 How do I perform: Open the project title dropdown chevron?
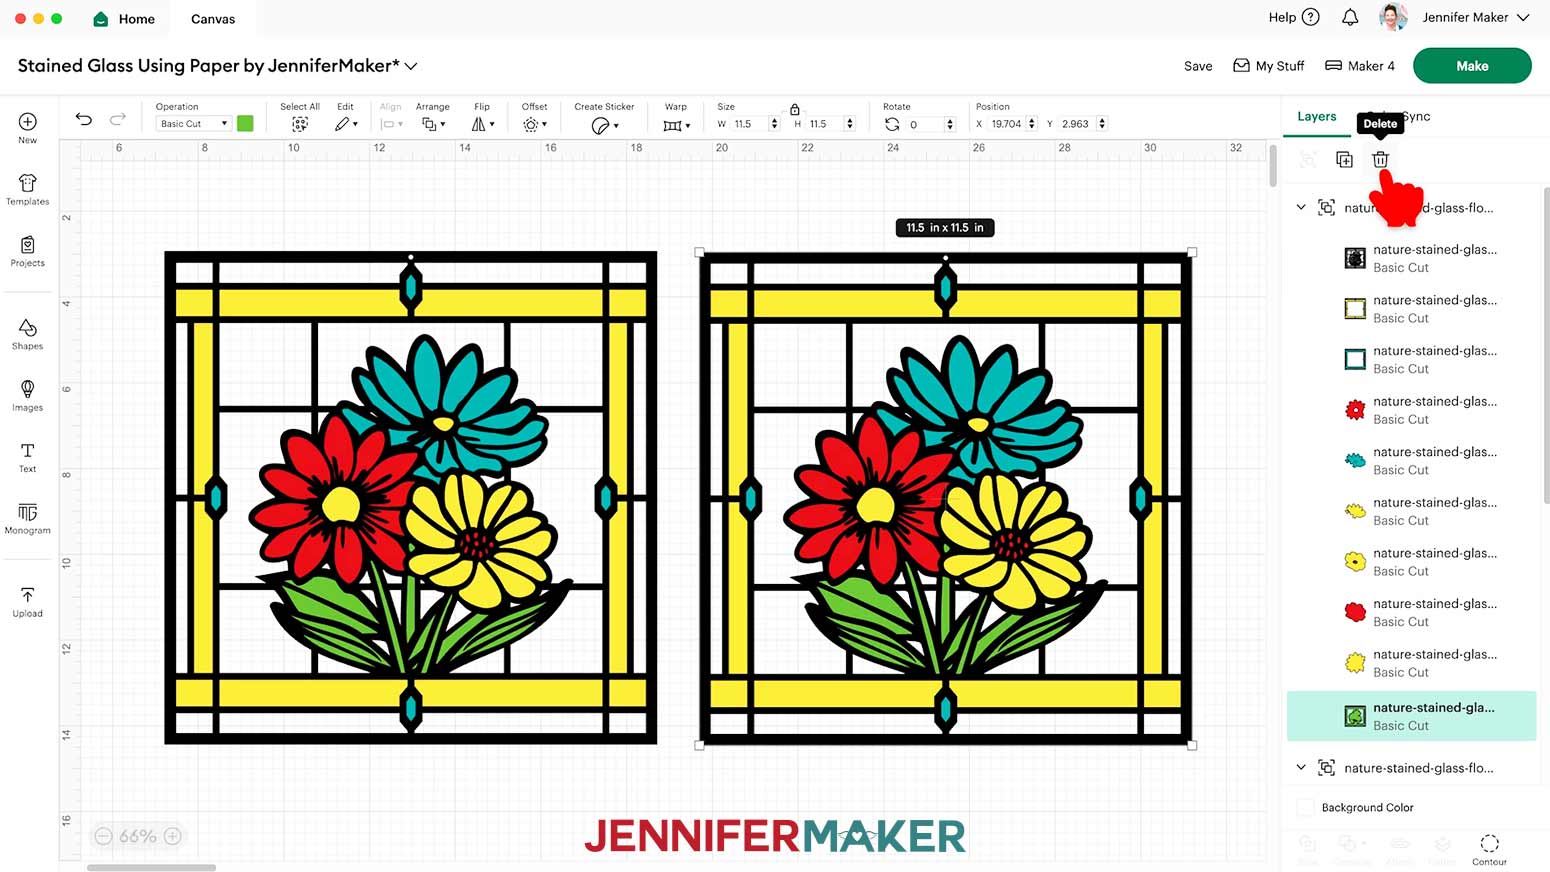click(411, 66)
